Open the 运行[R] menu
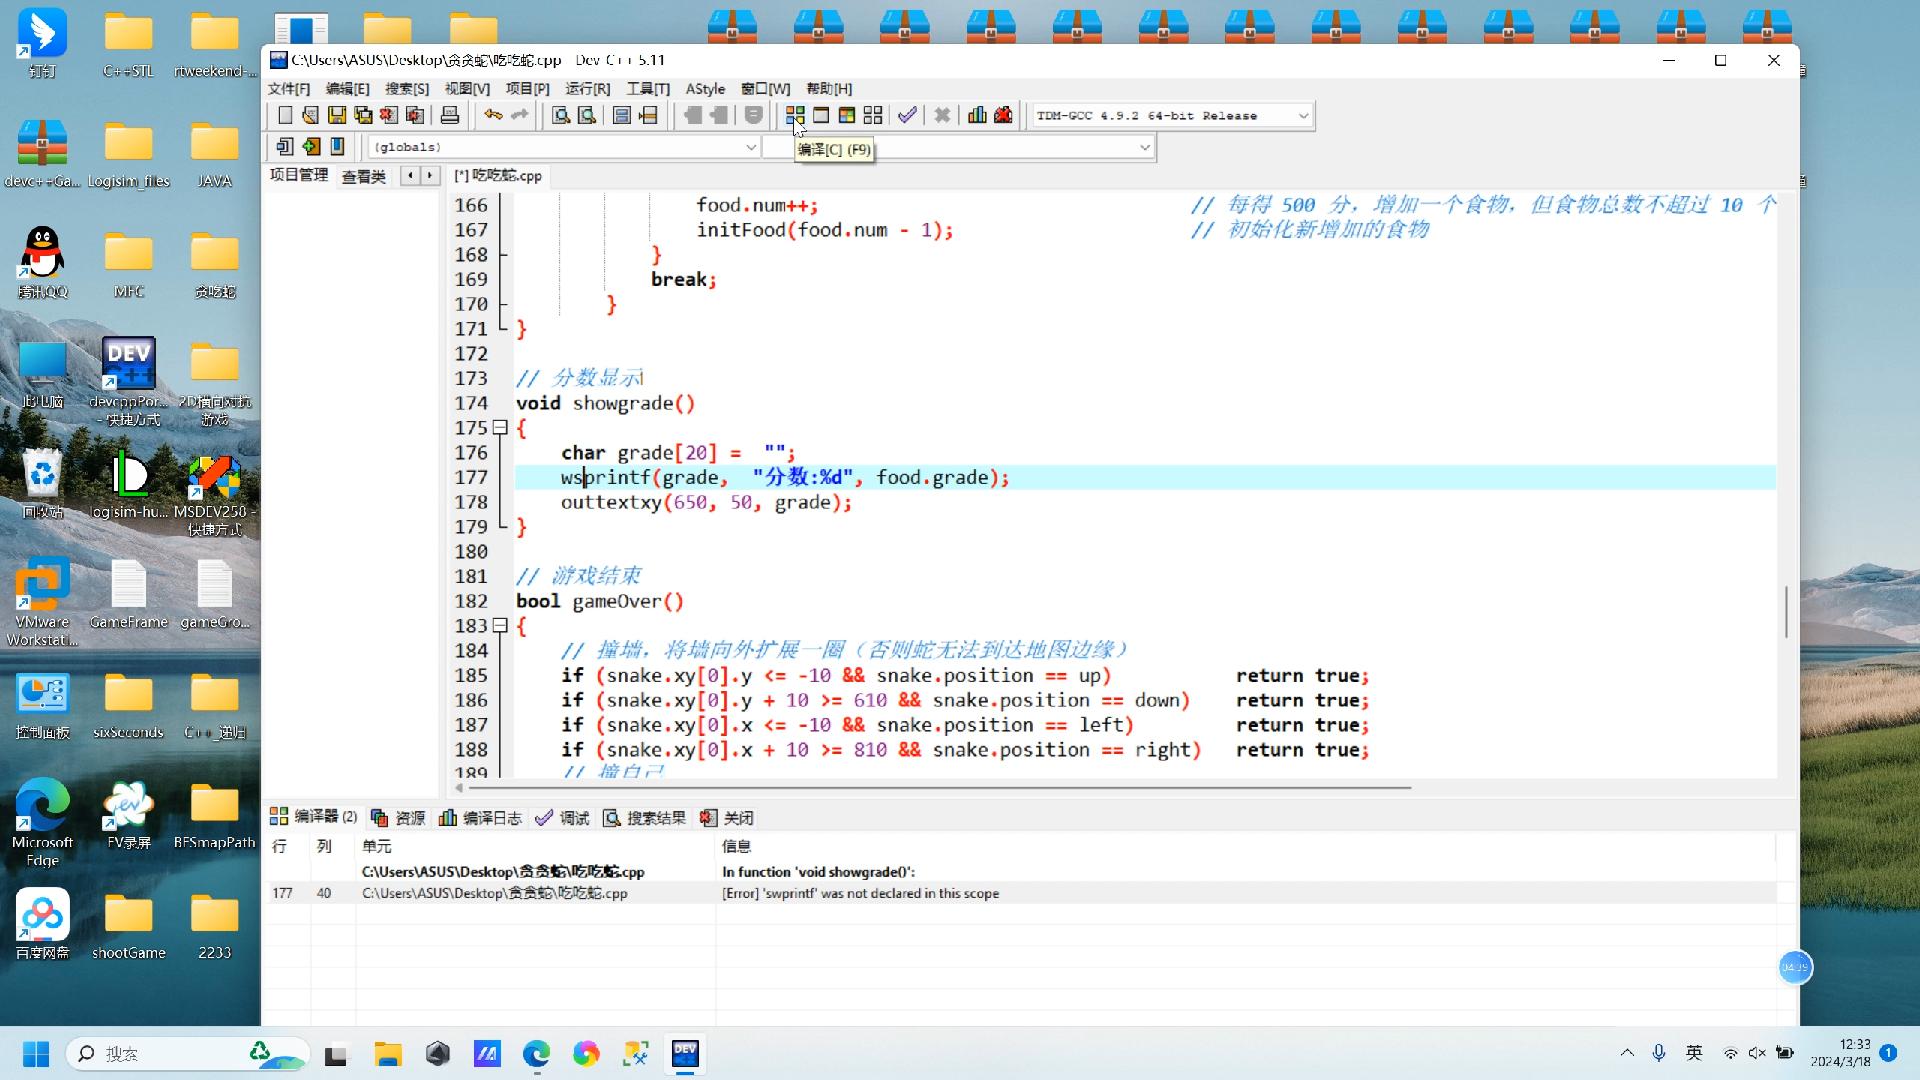1920x1080 pixels. [588, 89]
